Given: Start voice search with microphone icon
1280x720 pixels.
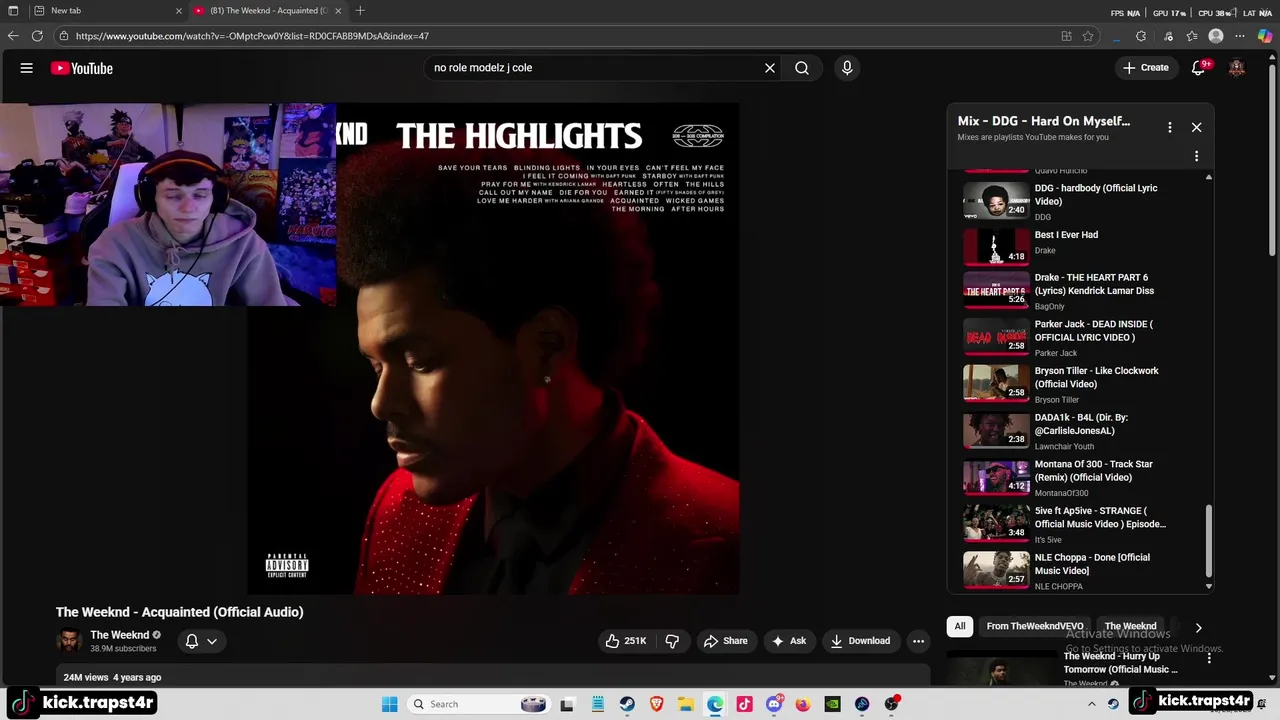Looking at the screenshot, I should pos(847,68).
